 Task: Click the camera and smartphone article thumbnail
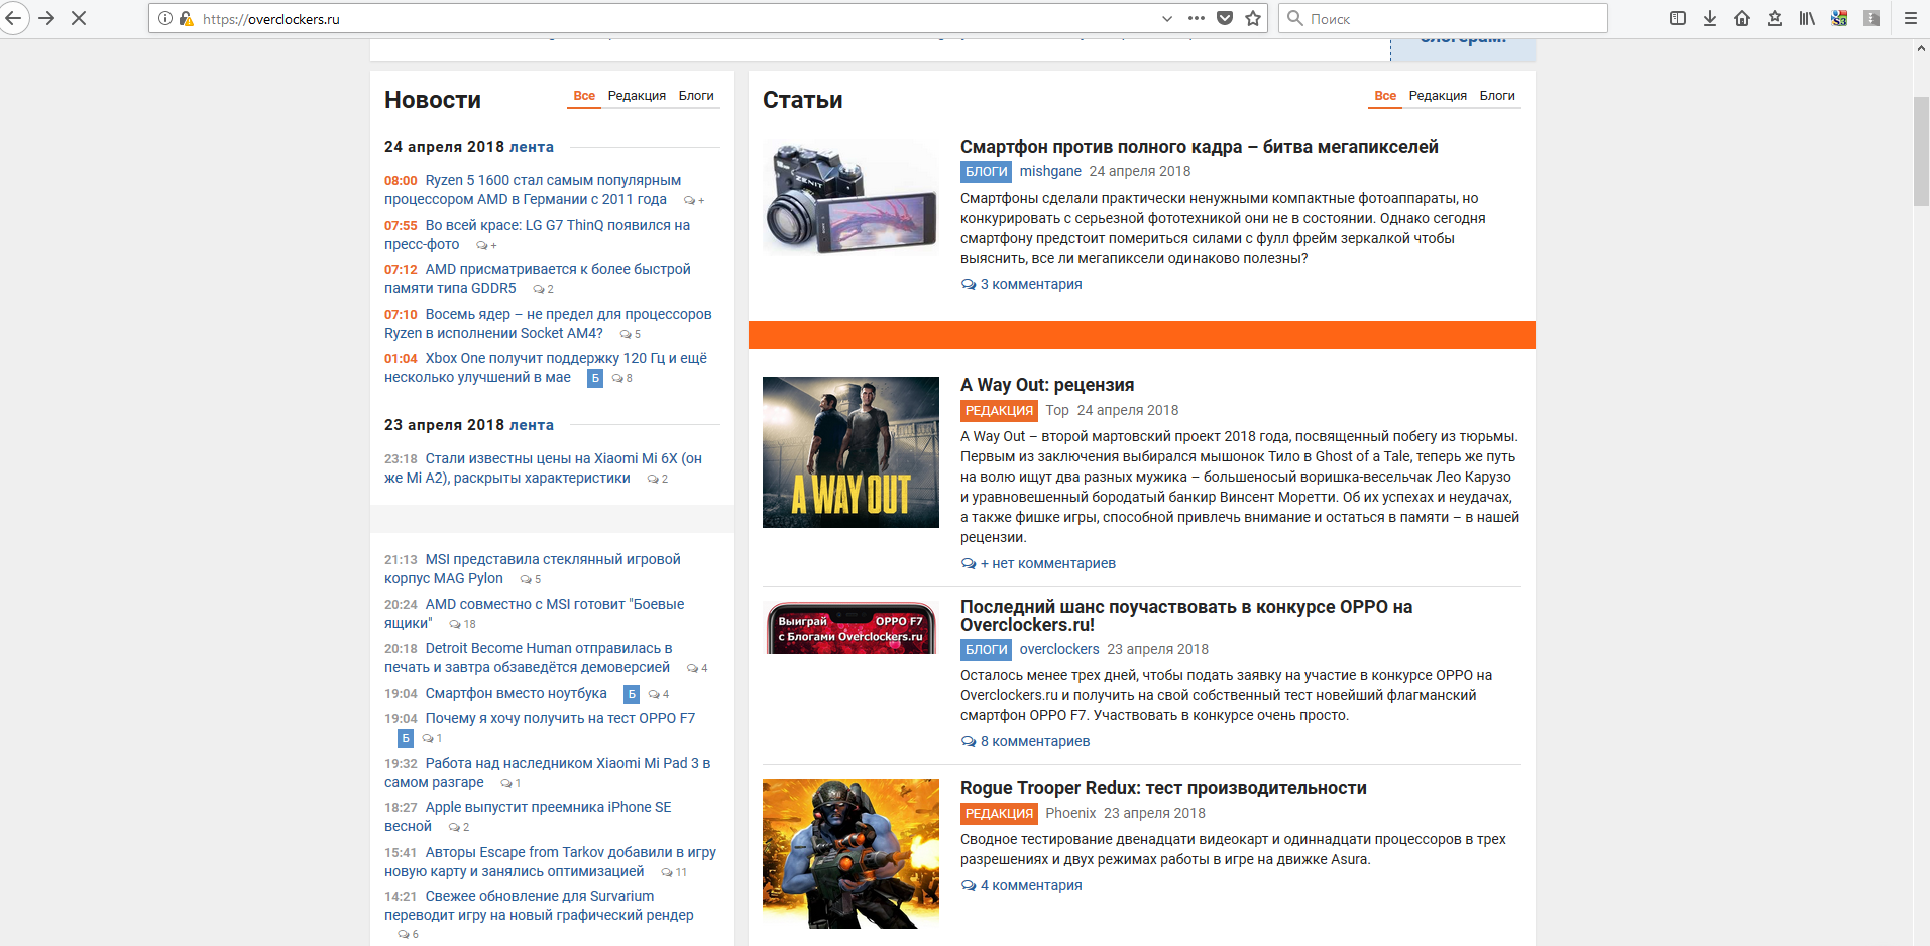coord(851,198)
